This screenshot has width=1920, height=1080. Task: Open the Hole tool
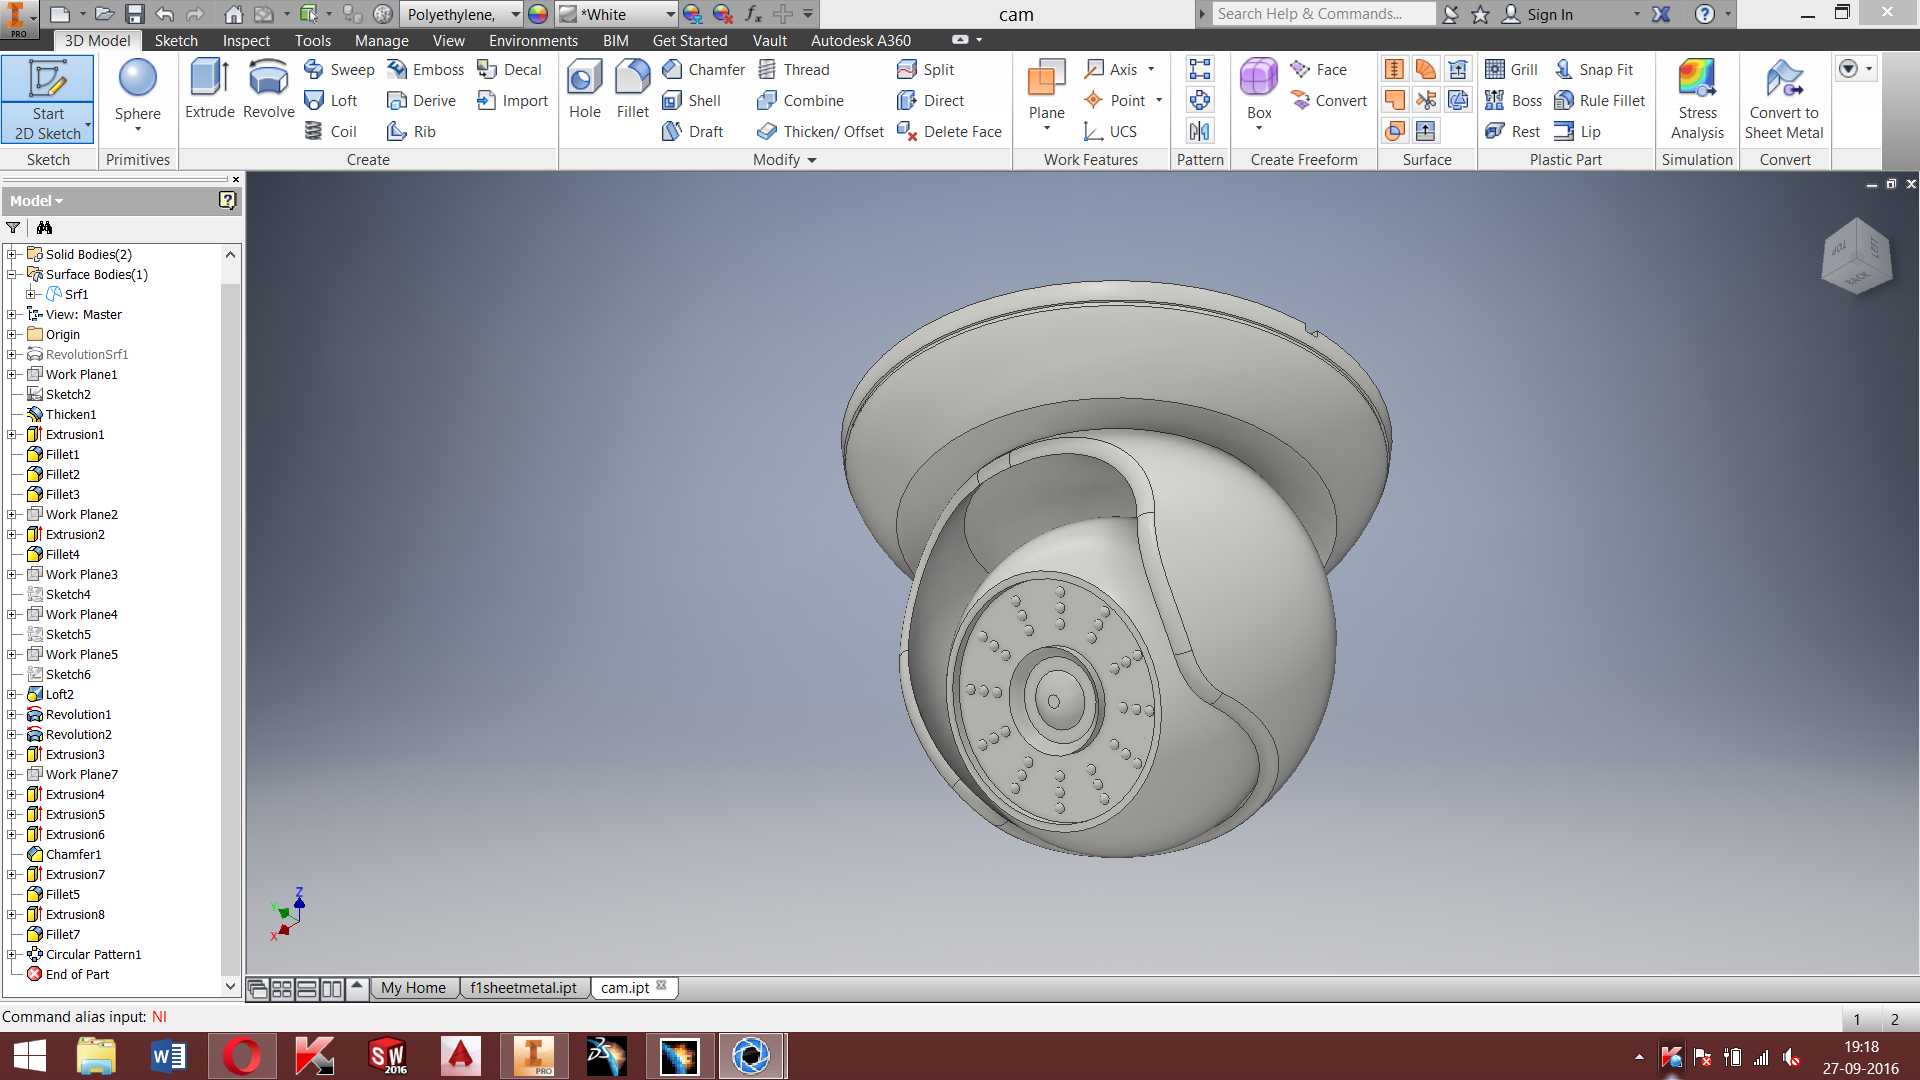(585, 90)
